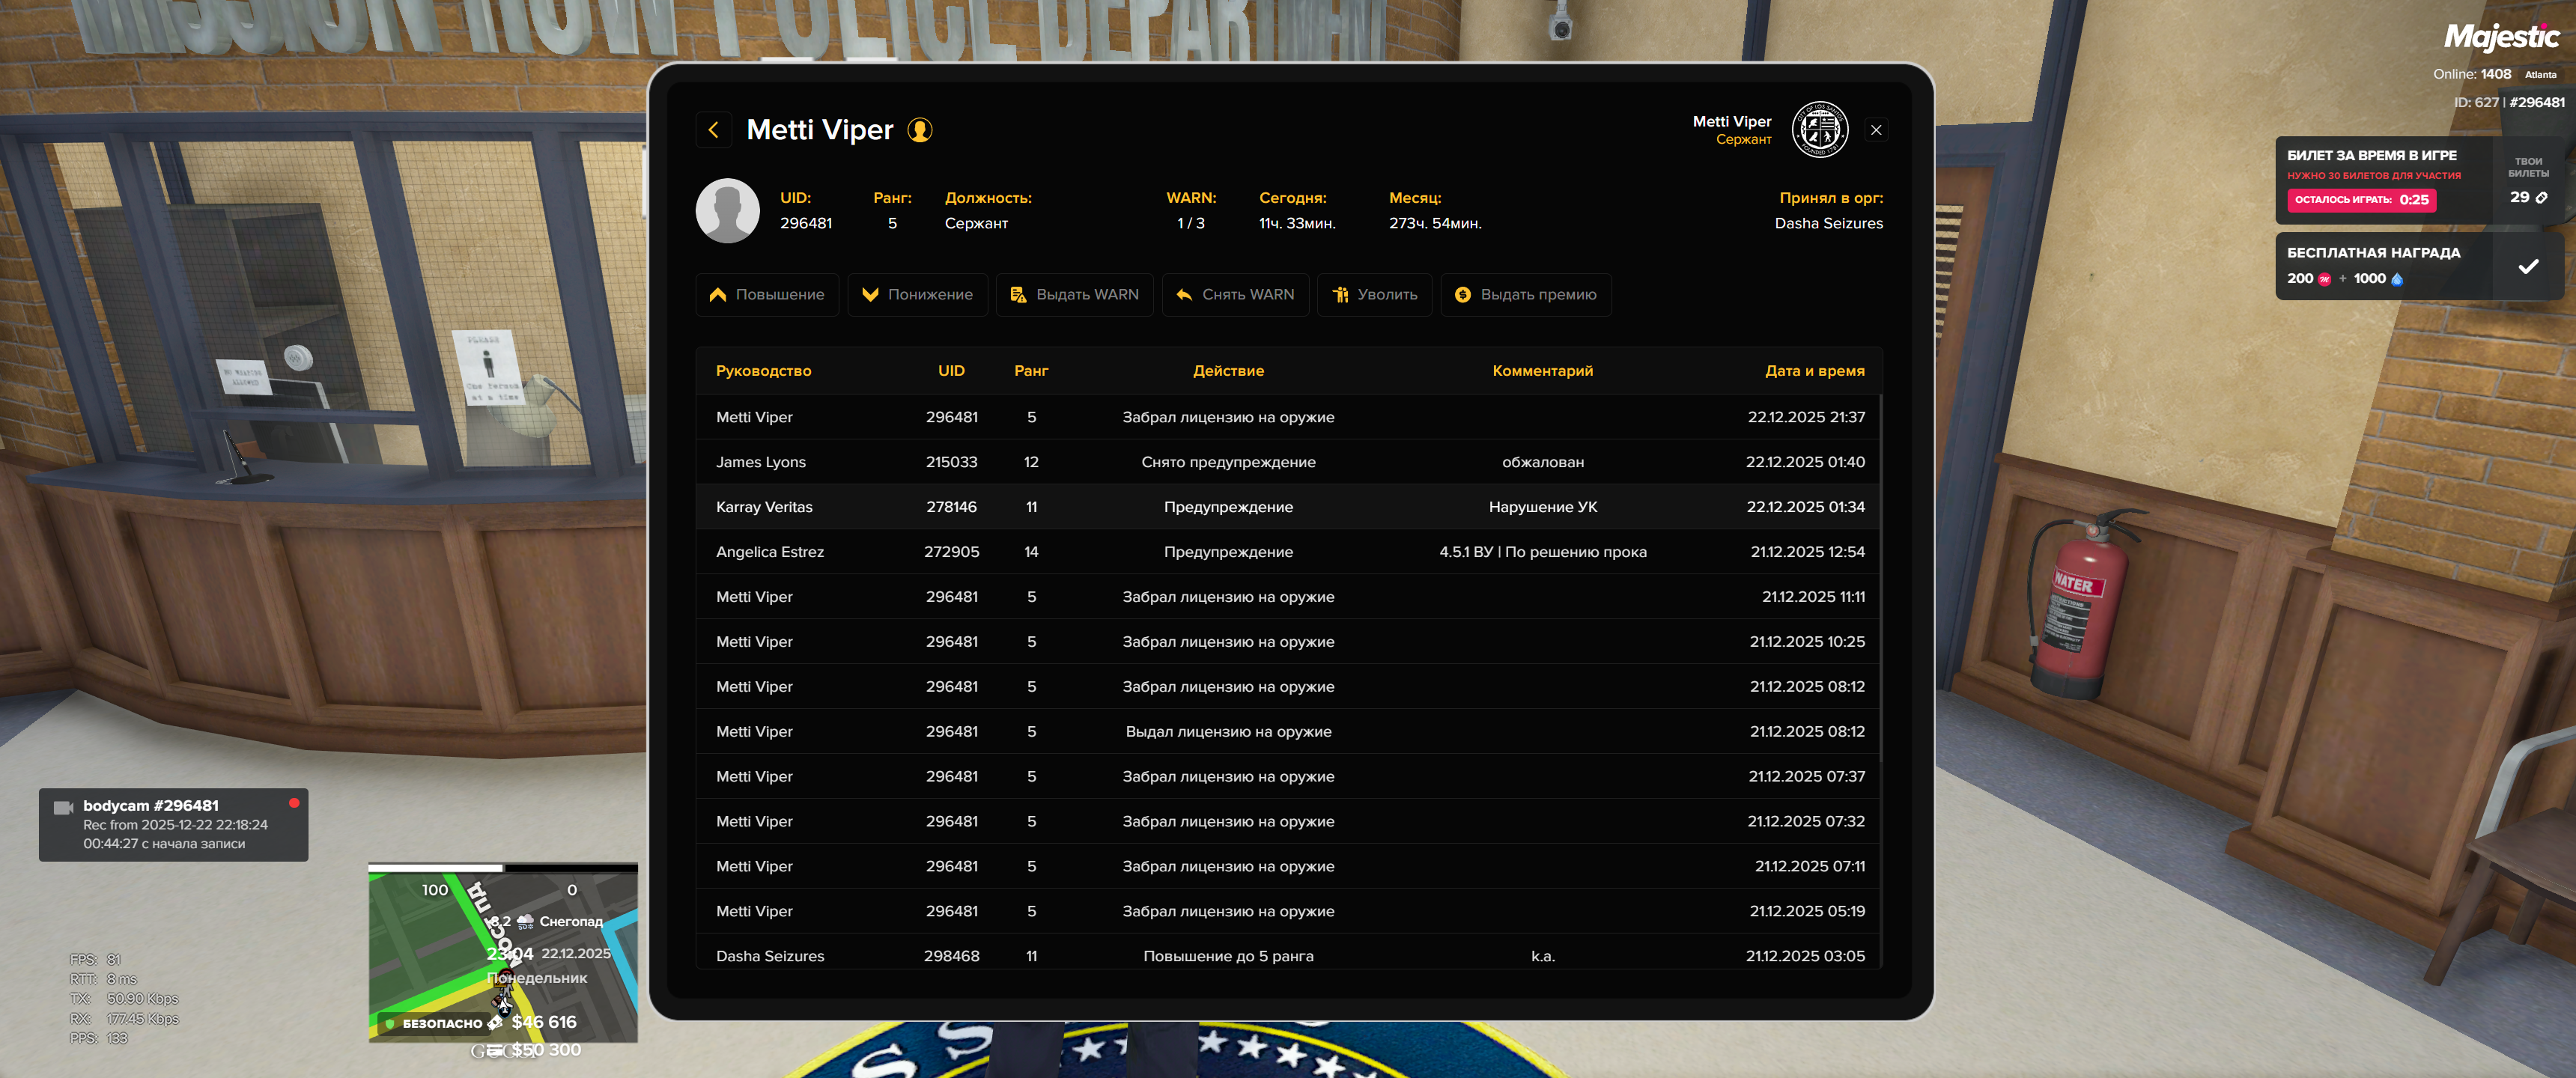Click the action 'Выдал лицензию на оружие'
2576x1078 pixels.
(x=1228, y=732)
